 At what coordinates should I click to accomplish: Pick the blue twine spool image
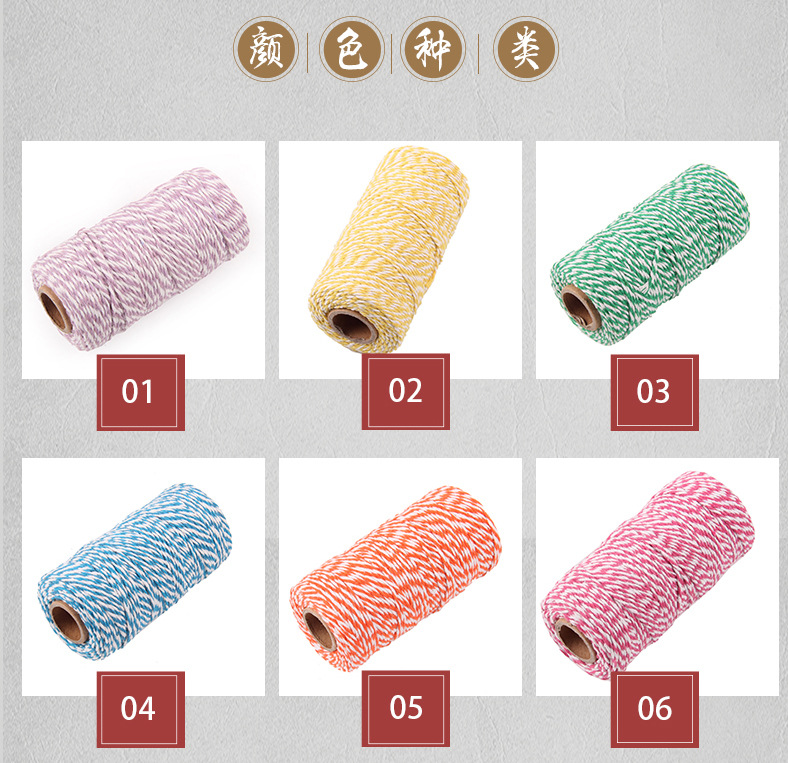pyautogui.click(x=135, y=571)
